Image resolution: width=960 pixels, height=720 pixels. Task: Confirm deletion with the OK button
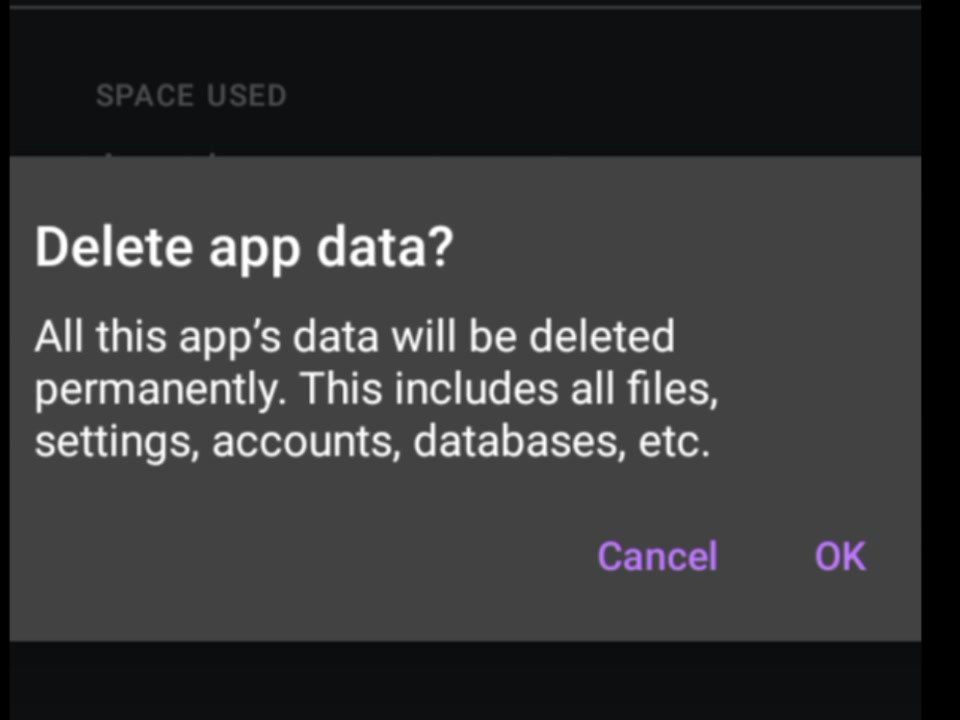[x=840, y=556]
